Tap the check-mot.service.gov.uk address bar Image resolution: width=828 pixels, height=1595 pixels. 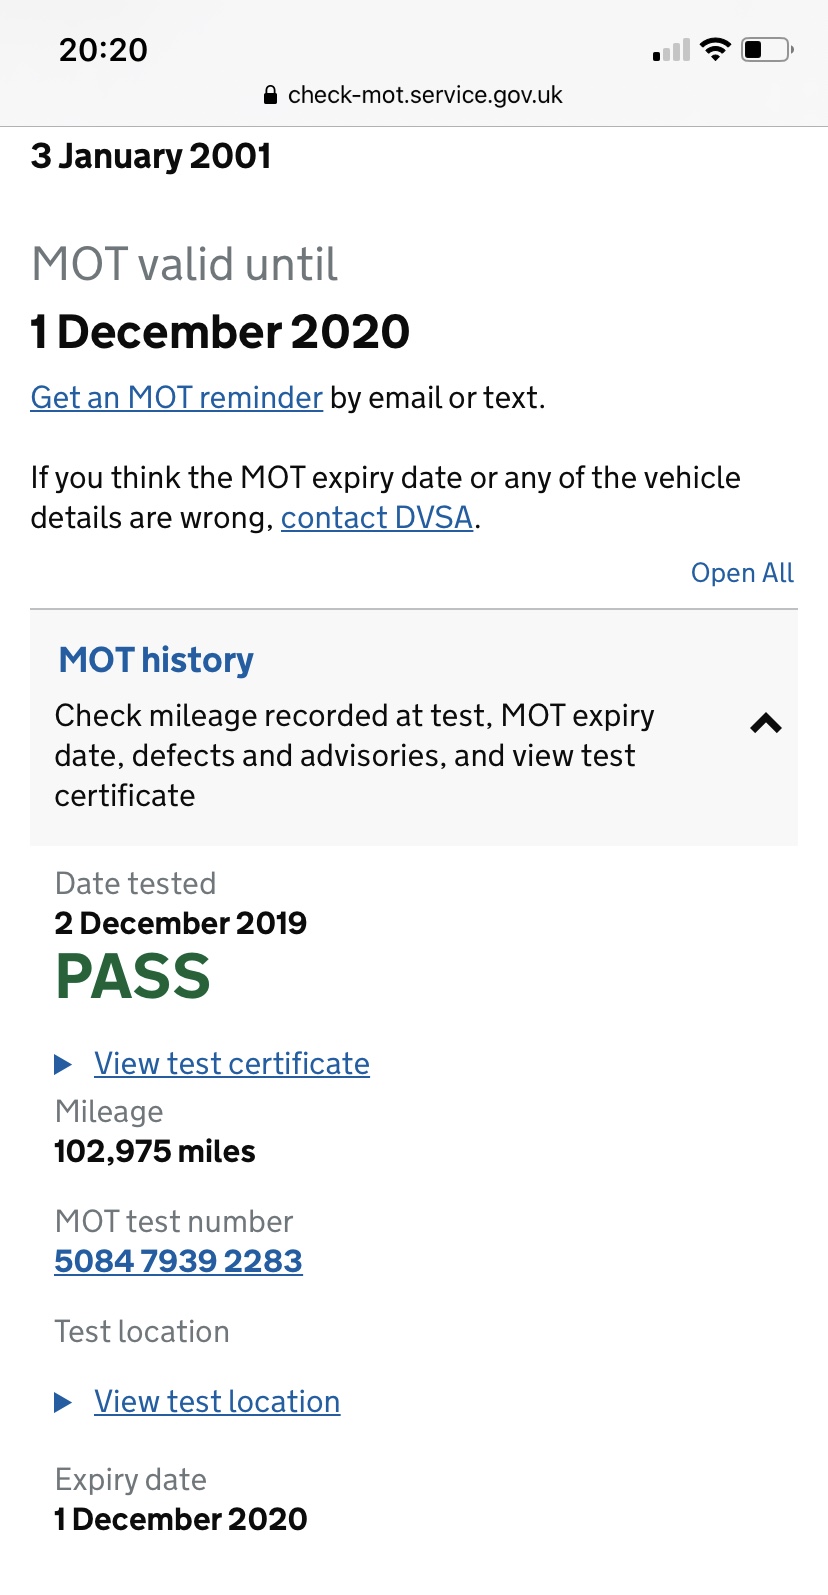pyautogui.click(x=414, y=95)
